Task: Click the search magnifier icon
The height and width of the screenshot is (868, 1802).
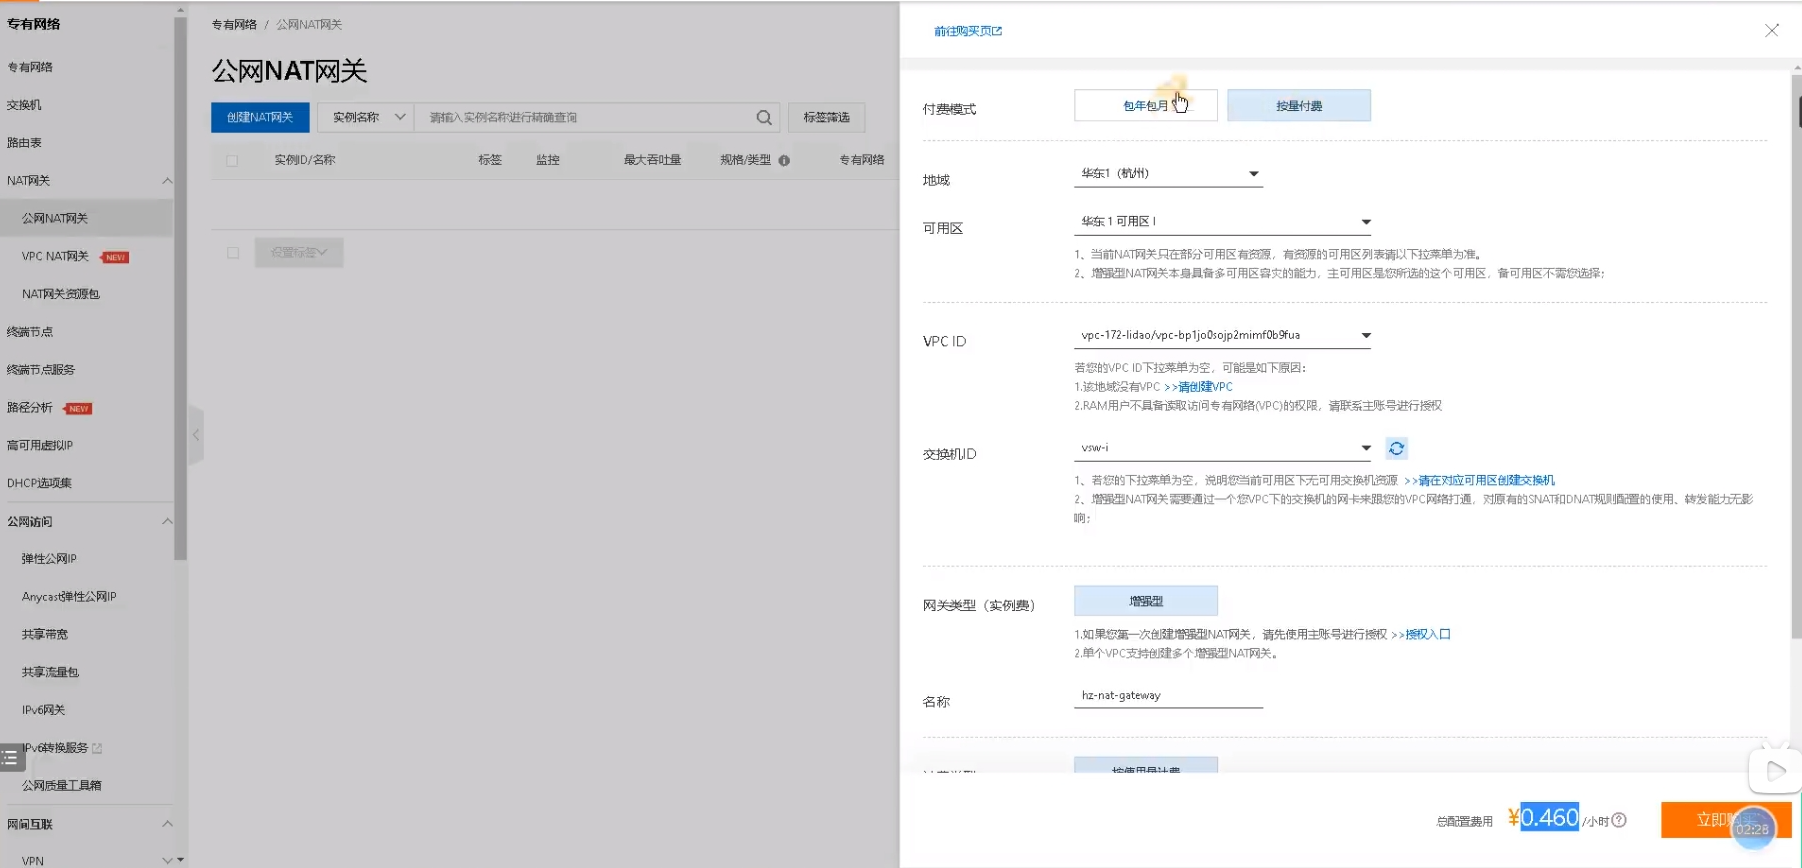Action: pos(764,118)
